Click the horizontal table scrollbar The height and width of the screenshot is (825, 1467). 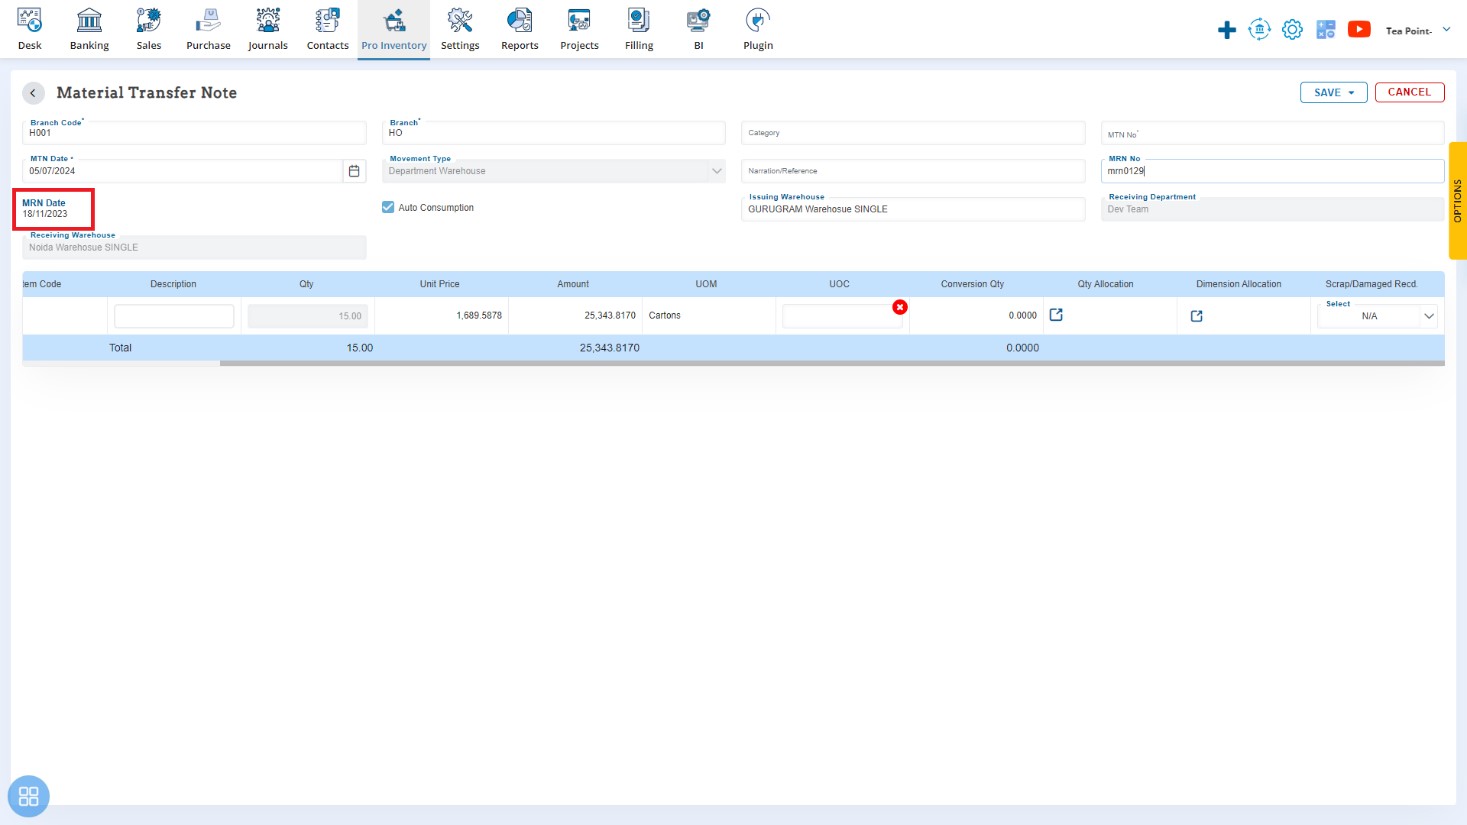[x=832, y=364]
